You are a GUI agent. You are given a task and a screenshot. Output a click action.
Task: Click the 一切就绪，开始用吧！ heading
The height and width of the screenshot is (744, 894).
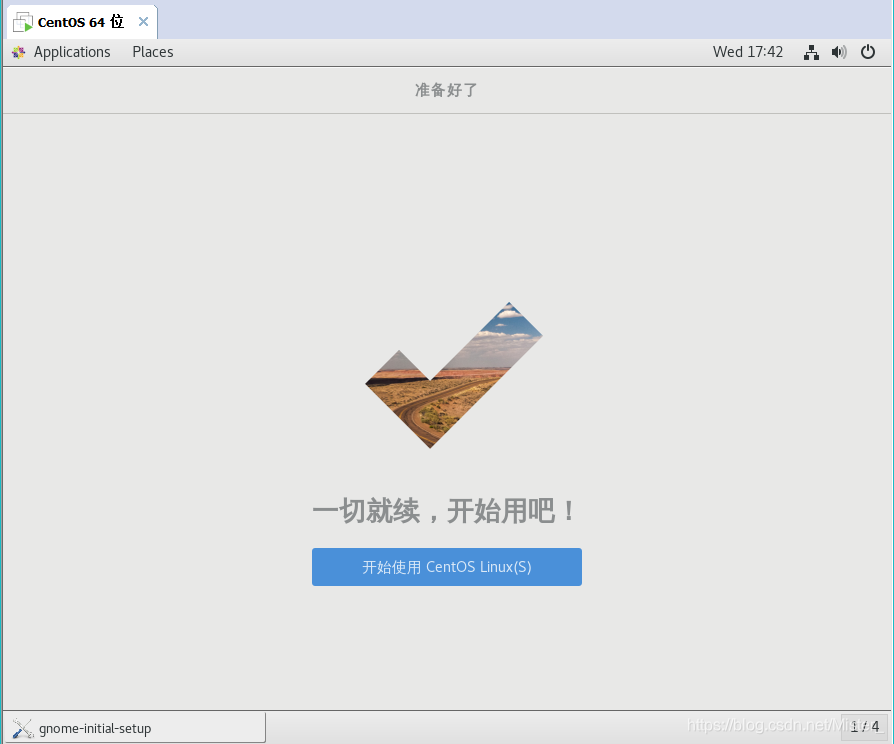(x=446, y=510)
